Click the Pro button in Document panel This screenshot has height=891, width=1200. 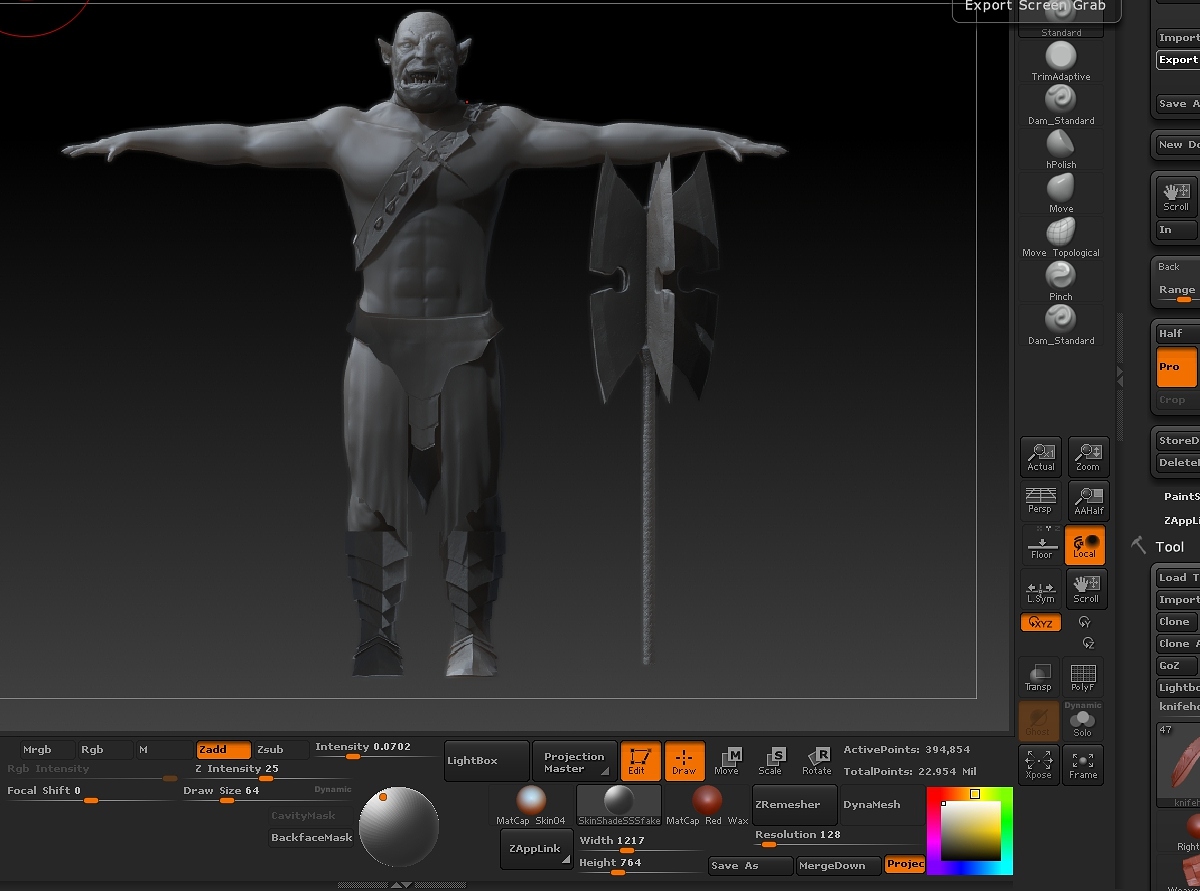pyautogui.click(x=1177, y=367)
